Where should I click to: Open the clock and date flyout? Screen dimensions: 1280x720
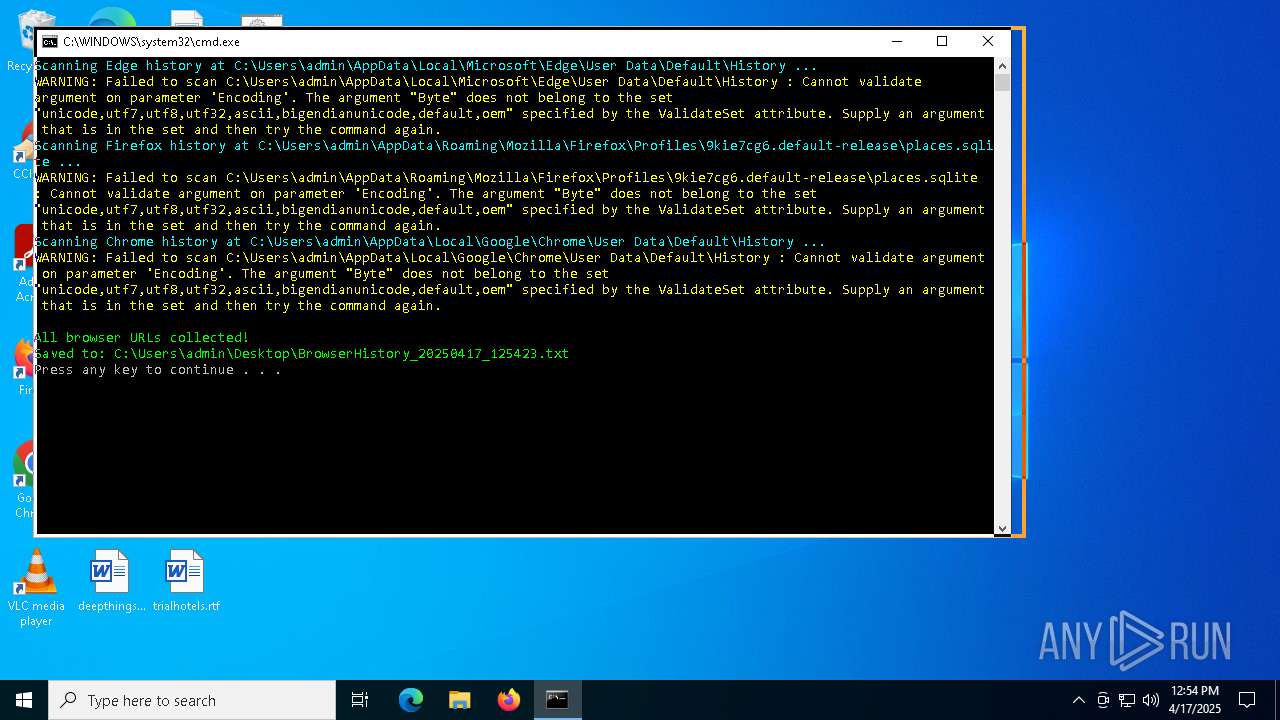[x=1195, y=700]
